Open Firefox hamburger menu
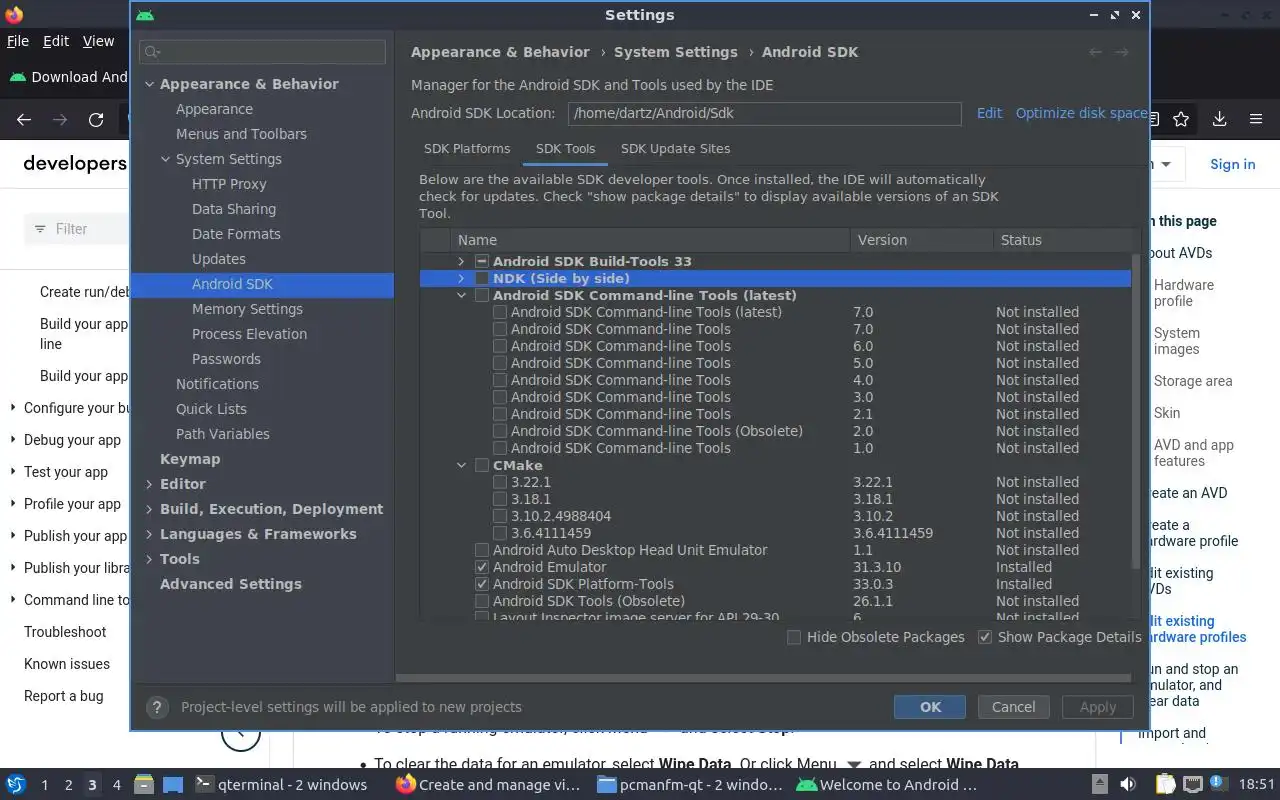 (1256, 120)
